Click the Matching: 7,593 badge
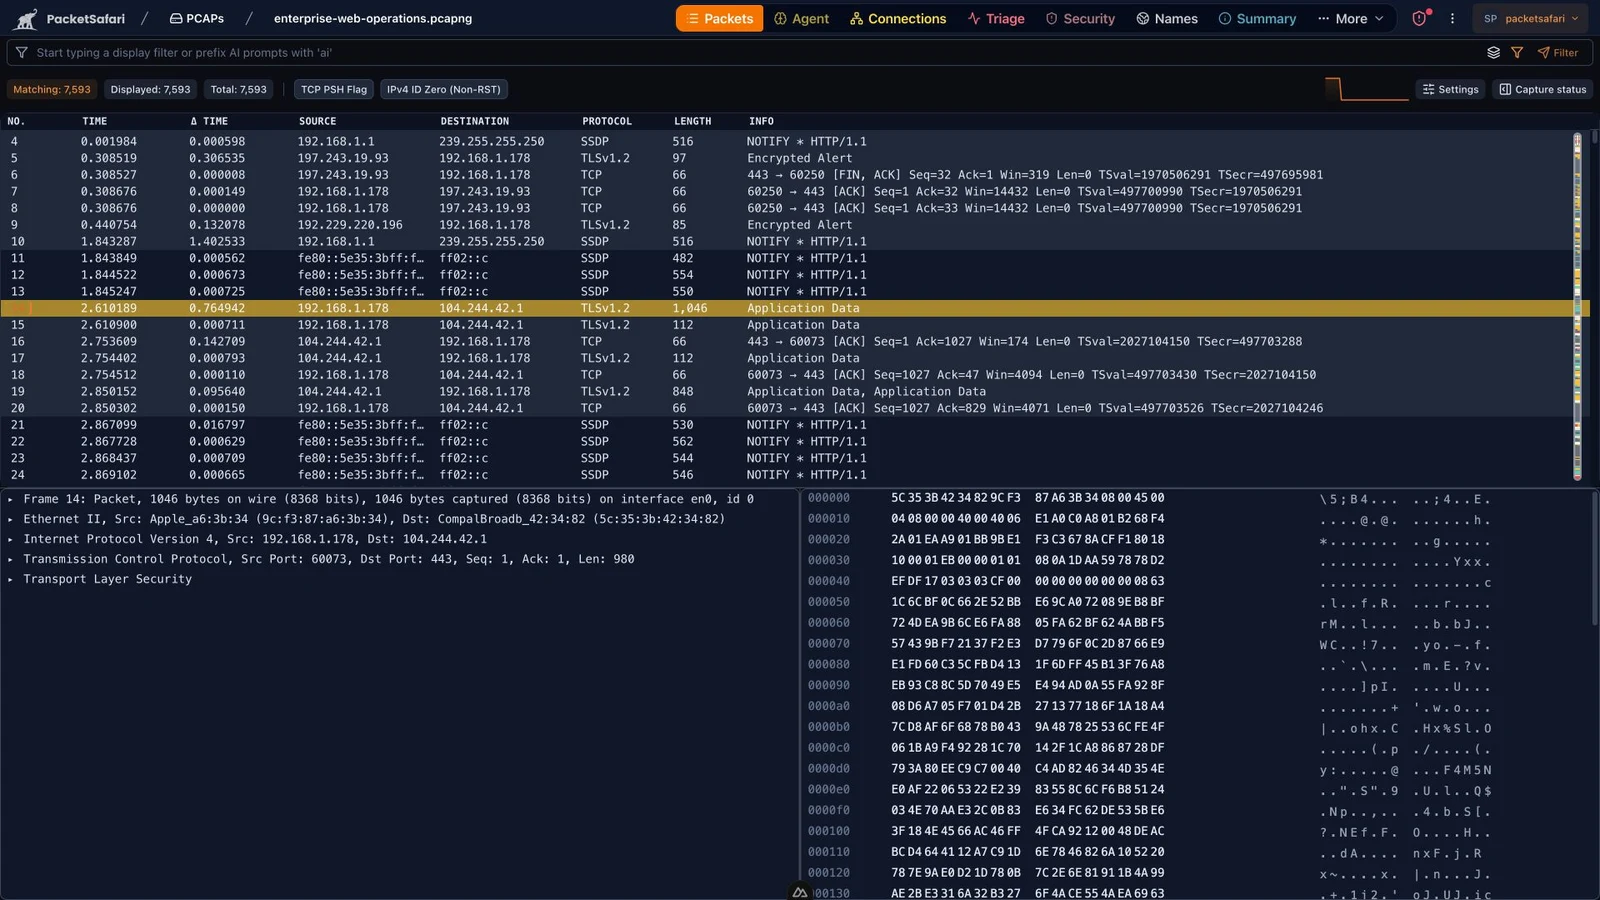This screenshot has height=900, width=1600. (x=52, y=89)
